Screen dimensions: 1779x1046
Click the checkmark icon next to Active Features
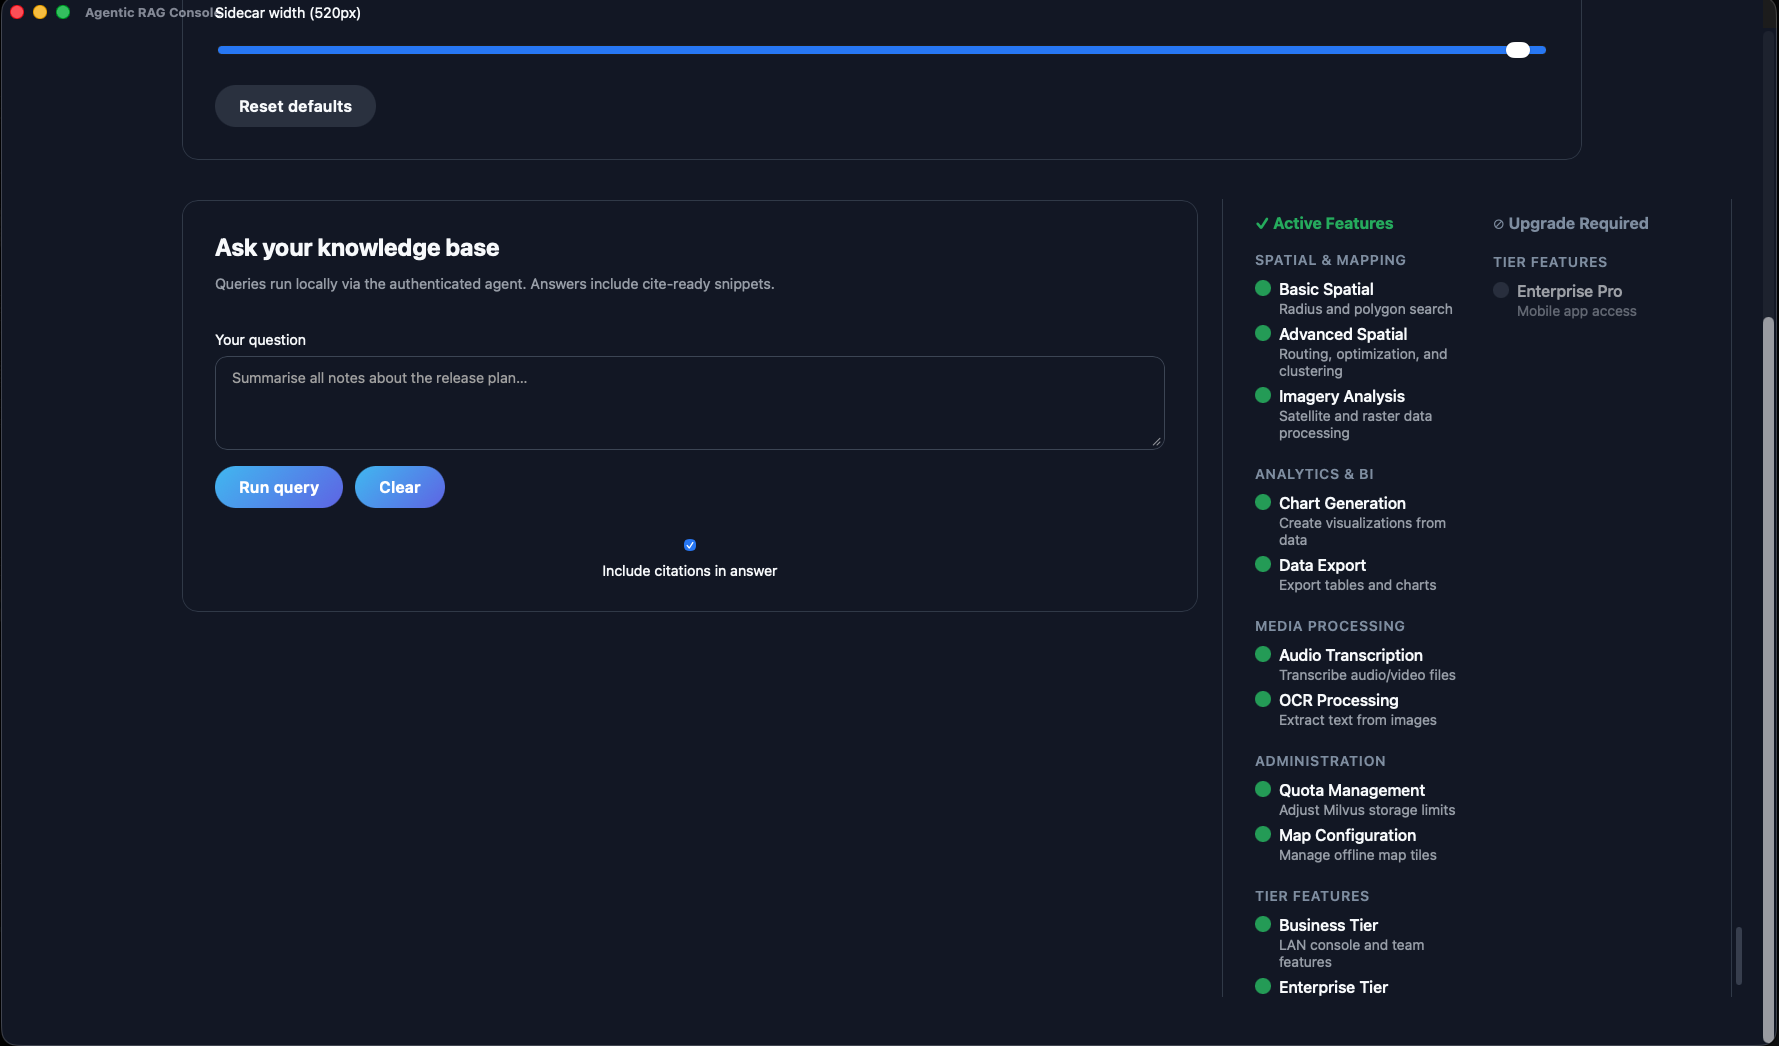click(1262, 224)
